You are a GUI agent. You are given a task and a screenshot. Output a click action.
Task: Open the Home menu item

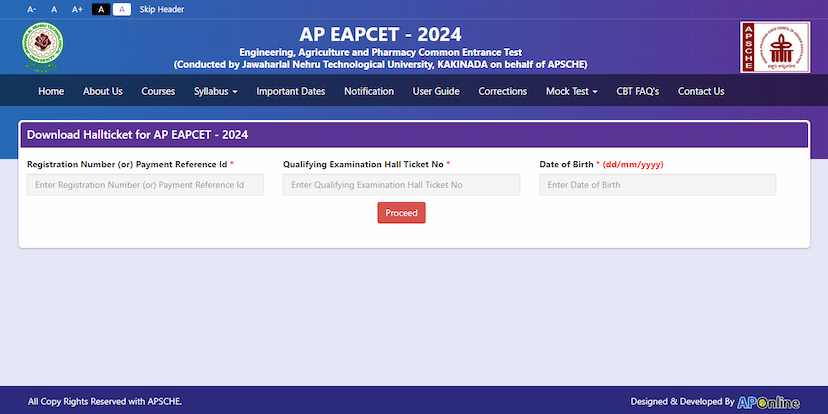pos(51,91)
